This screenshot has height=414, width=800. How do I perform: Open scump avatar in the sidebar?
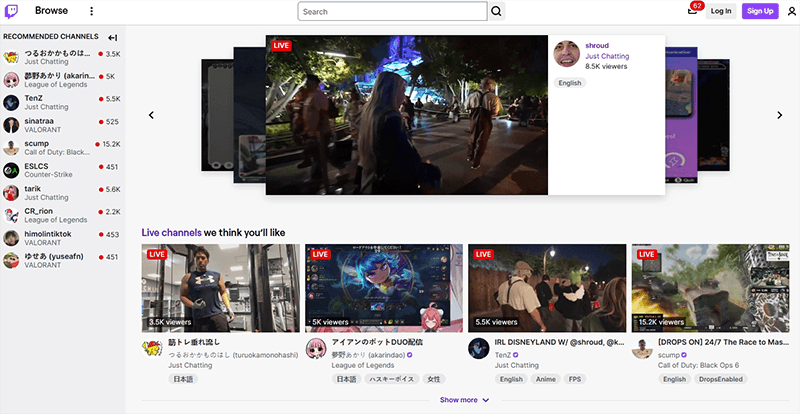pos(11,148)
